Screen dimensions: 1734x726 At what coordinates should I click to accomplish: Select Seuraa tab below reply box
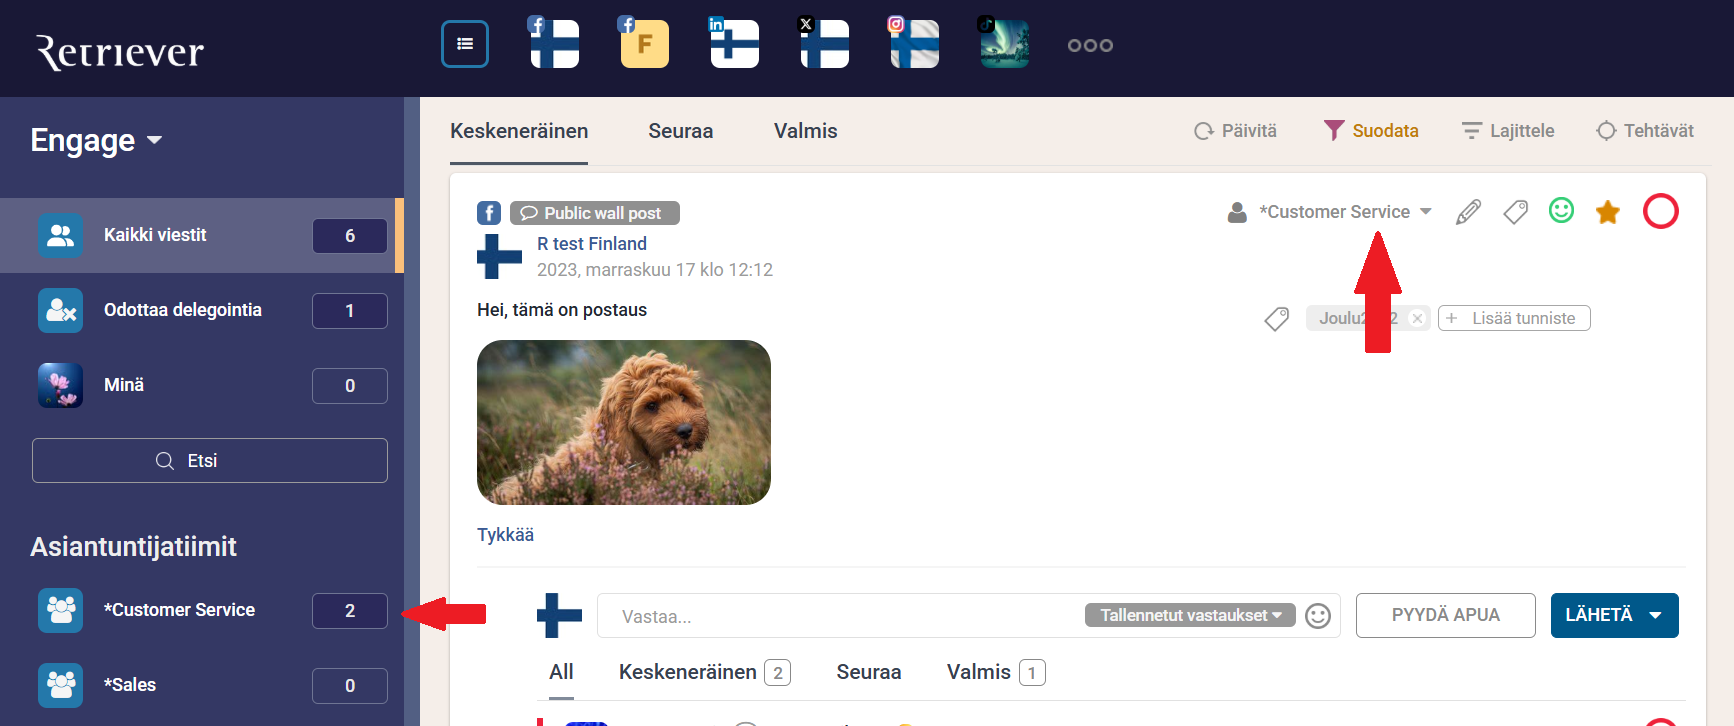[869, 673]
